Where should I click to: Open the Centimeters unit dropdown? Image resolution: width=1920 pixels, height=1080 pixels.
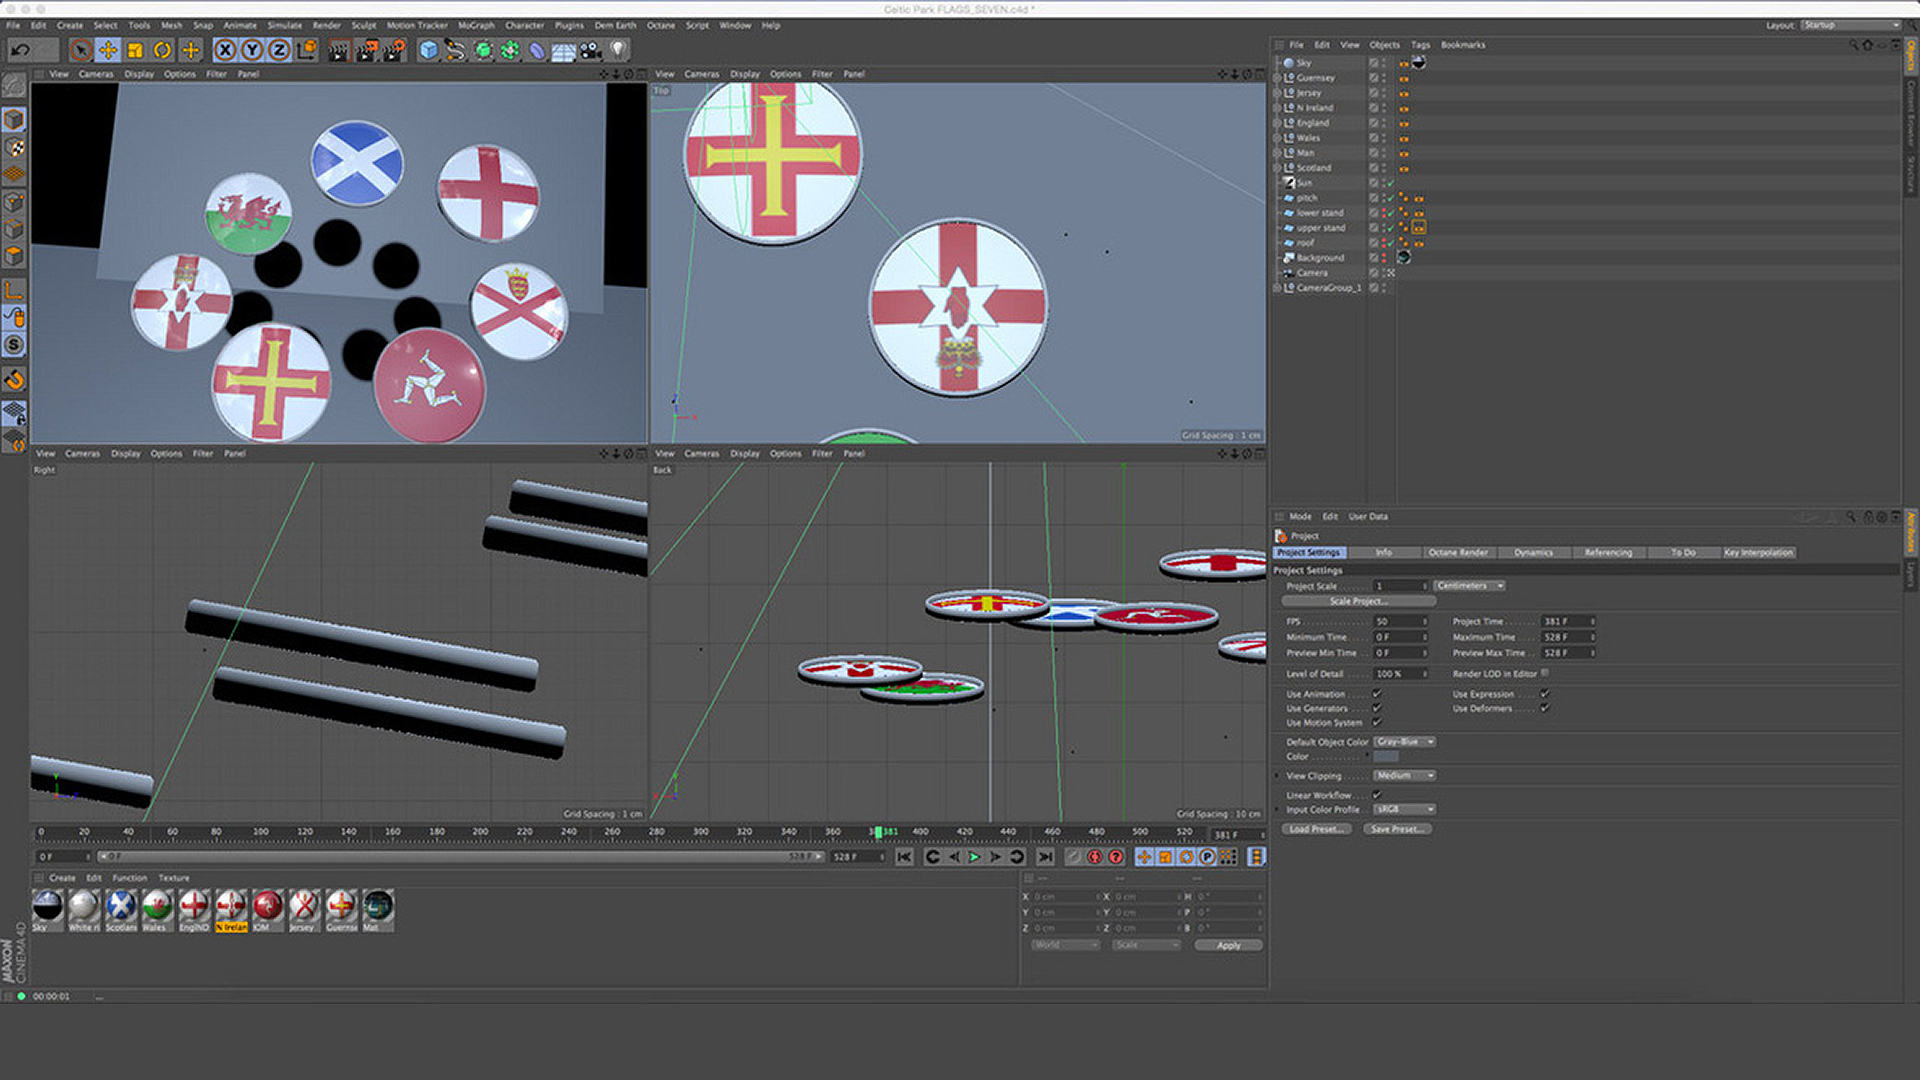click(x=1469, y=586)
